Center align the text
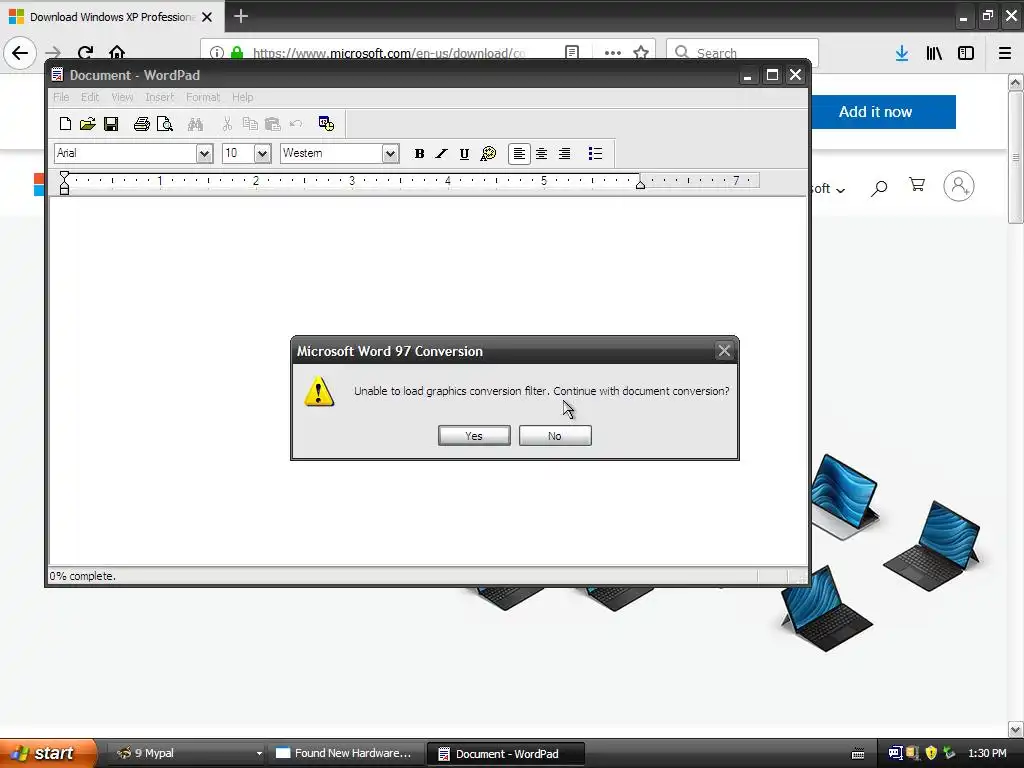Image resolution: width=1024 pixels, height=768 pixels. [542, 153]
